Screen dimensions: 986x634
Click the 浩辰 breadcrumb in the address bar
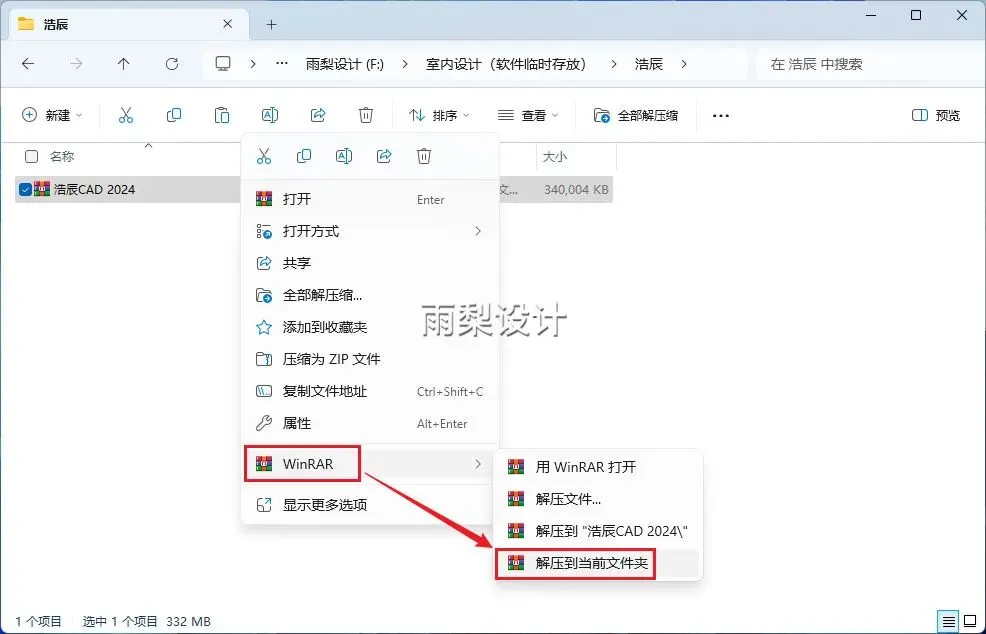(x=649, y=64)
